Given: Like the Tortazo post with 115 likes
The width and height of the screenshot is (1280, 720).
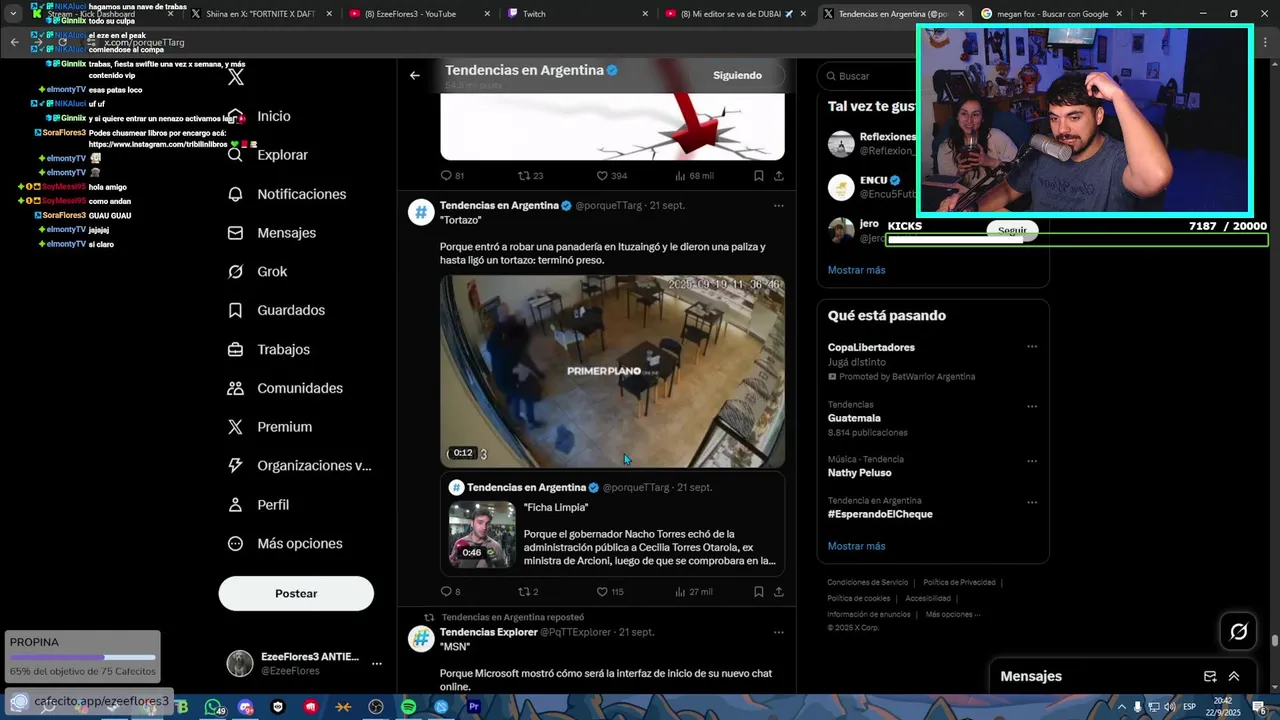Looking at the screenshot, I should pyautogui.click(x=602, y=592).
